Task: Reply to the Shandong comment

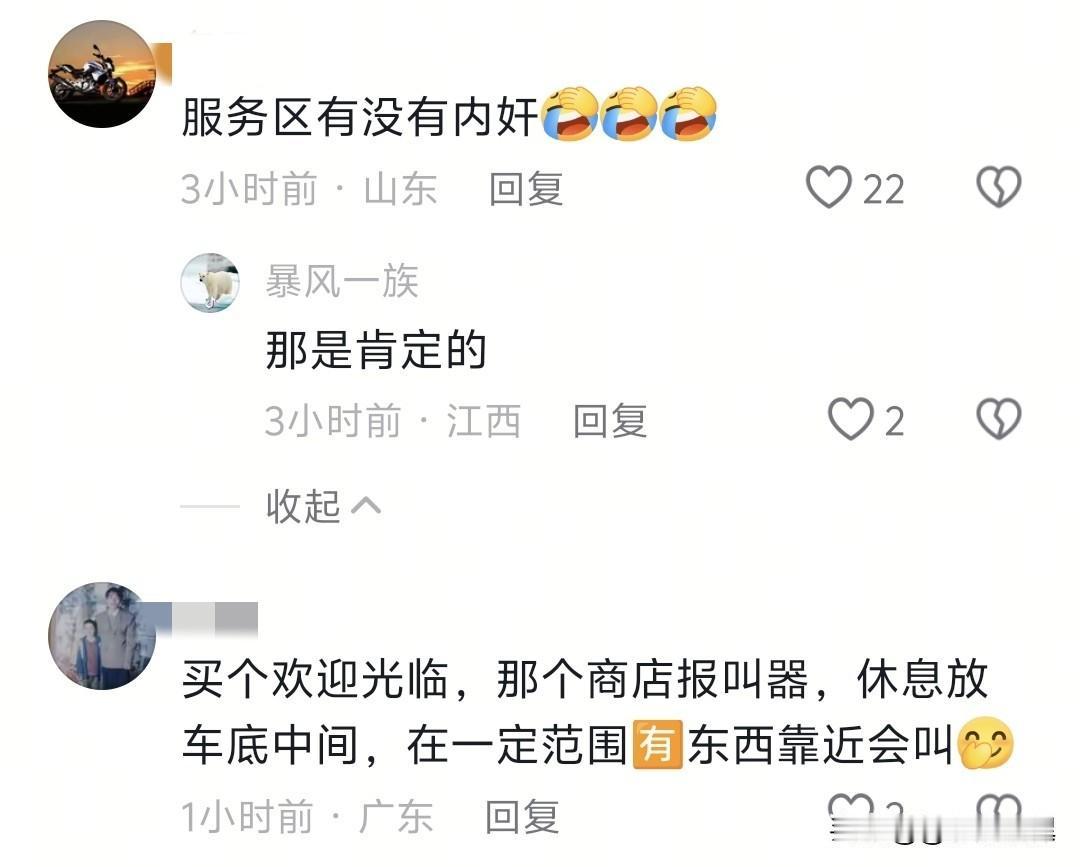Action: coord(526,189)
